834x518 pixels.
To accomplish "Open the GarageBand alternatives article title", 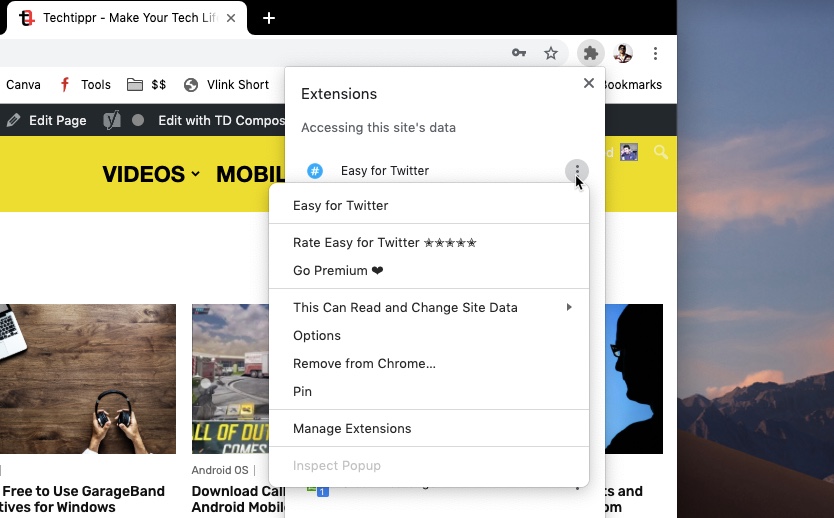I will coord(82,499).
